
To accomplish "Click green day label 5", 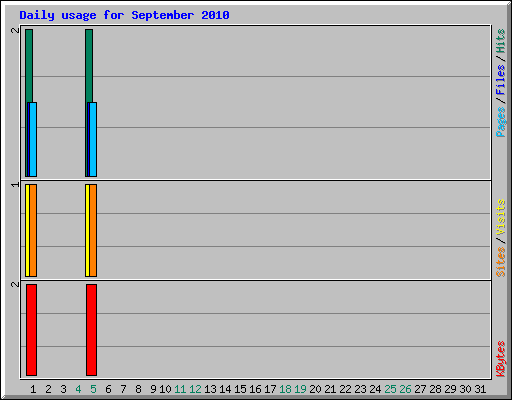I will point(93,389).
